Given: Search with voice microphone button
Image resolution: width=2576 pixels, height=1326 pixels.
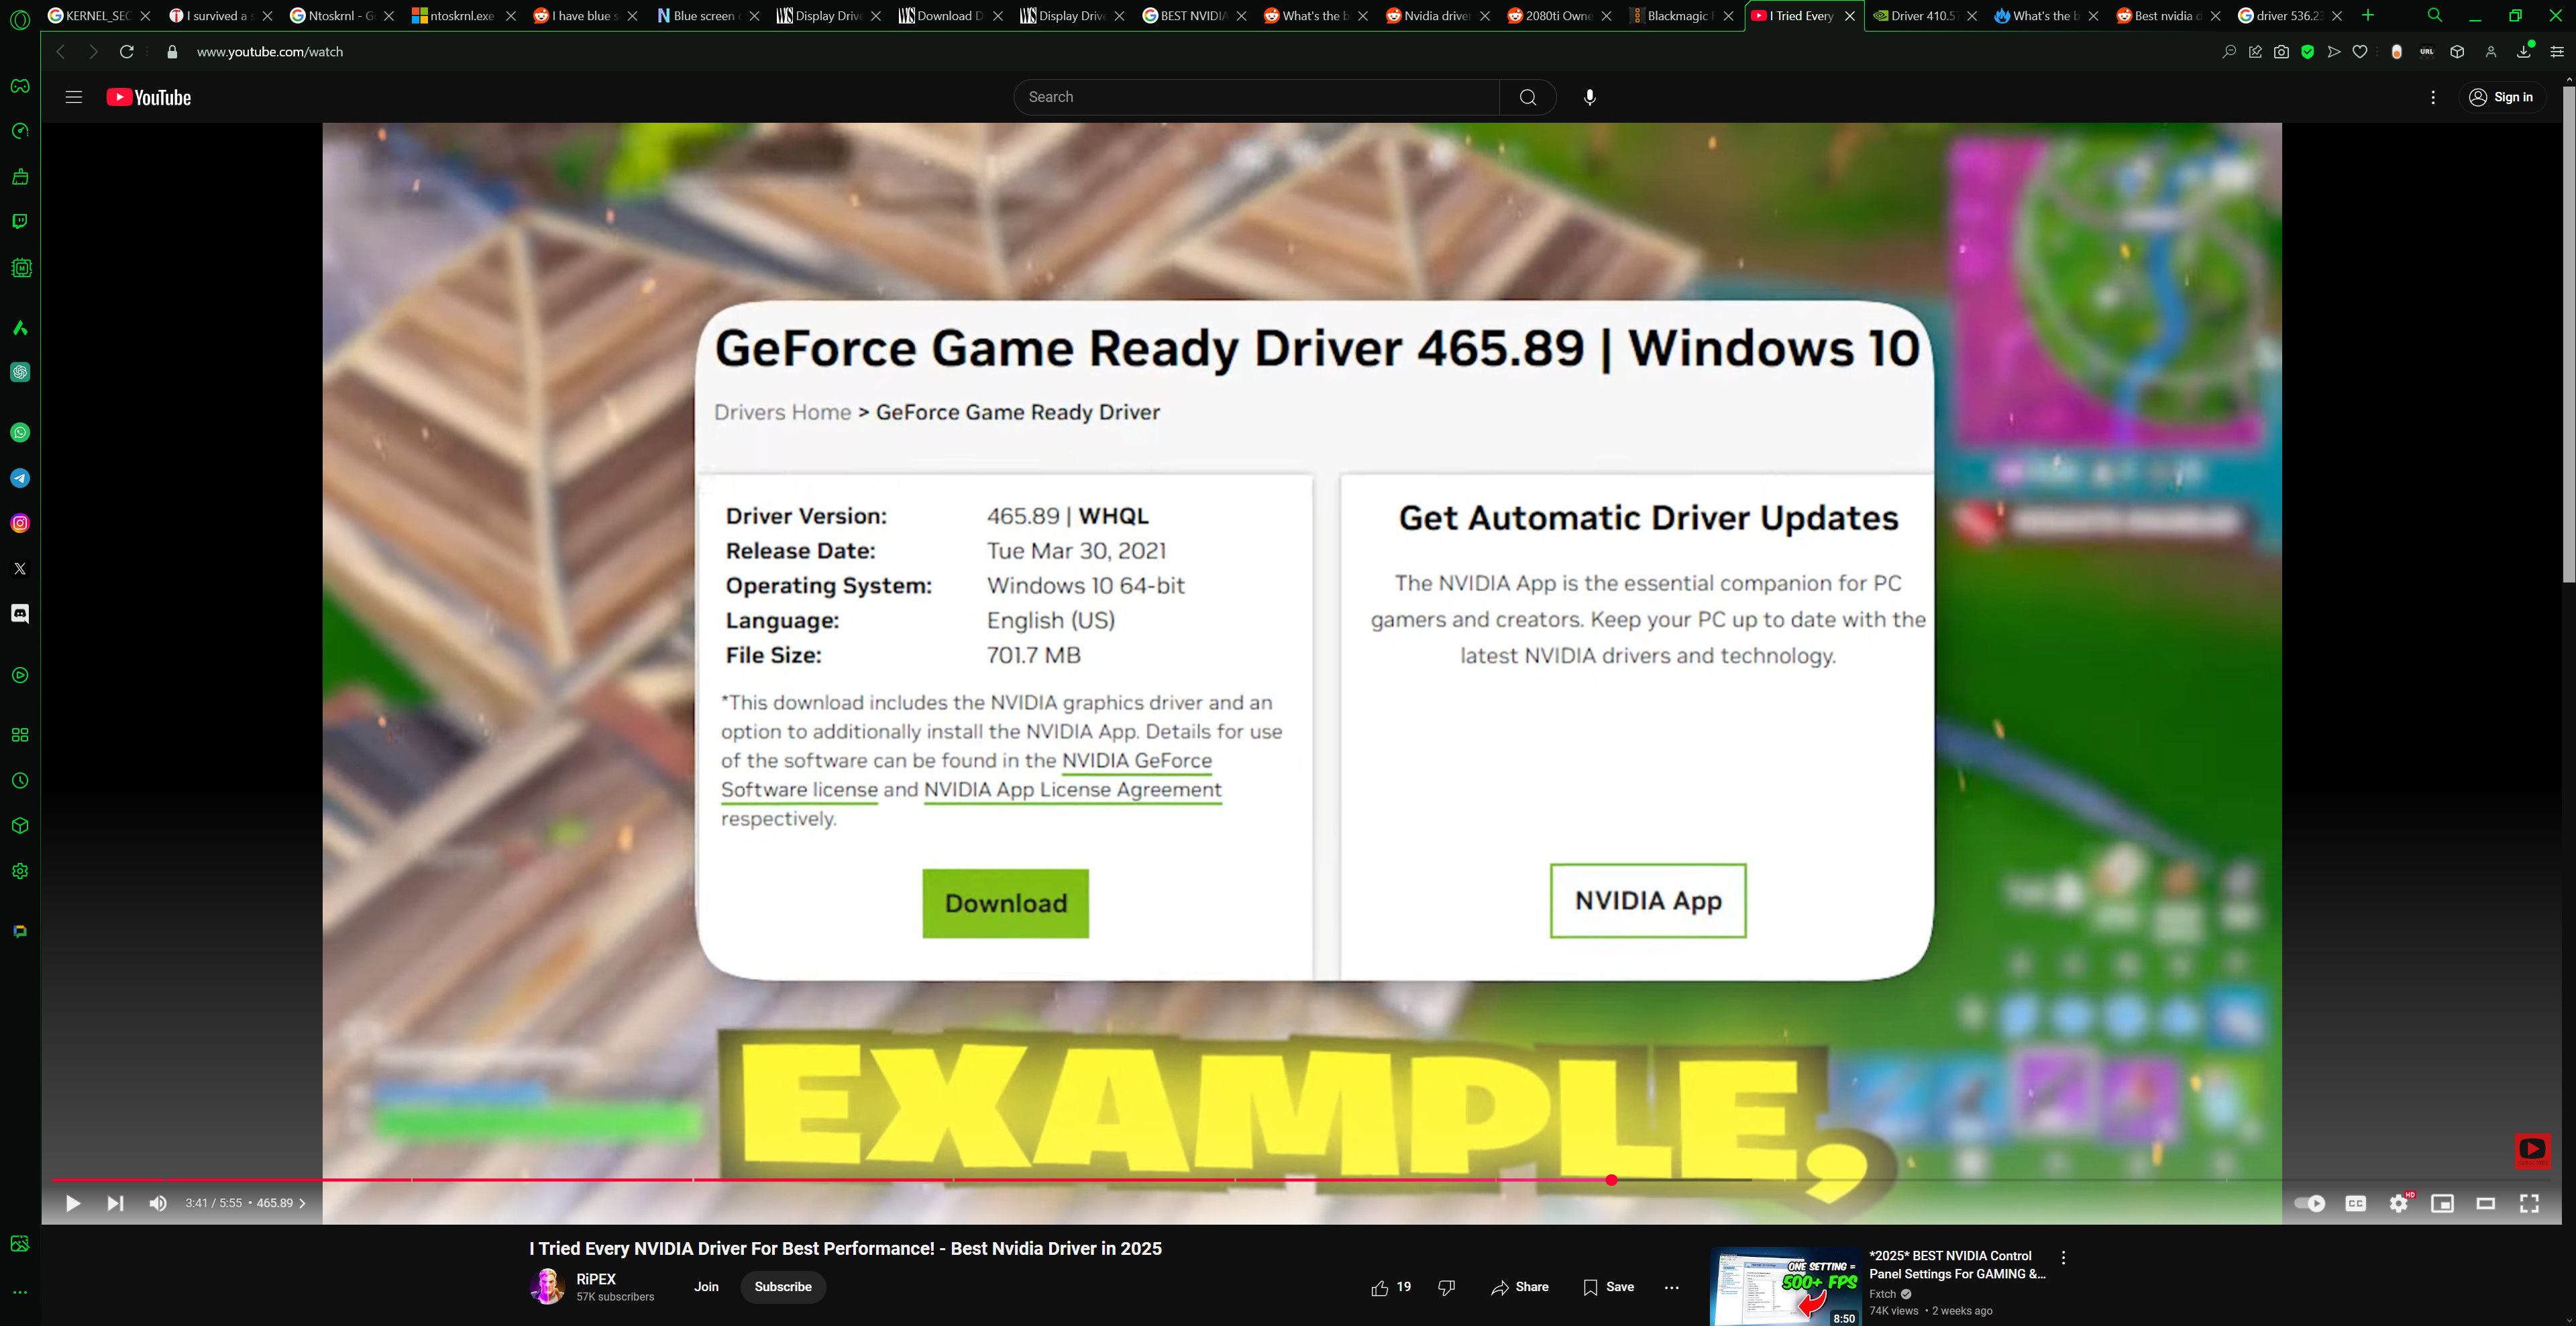Looking at the screenshot, I should click(1589, 97).
